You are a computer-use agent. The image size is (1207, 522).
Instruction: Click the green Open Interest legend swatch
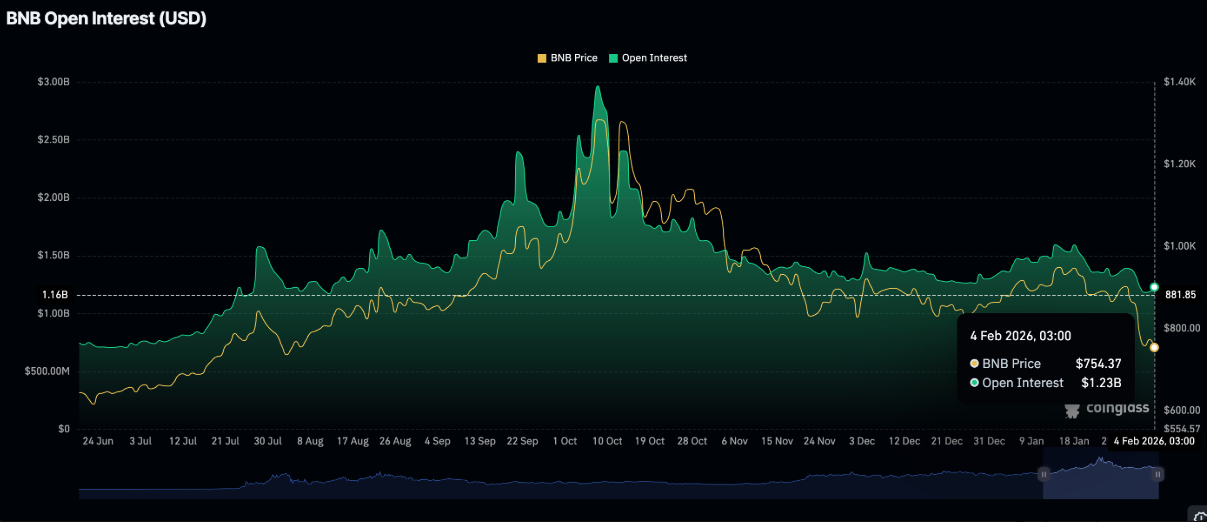614,58
